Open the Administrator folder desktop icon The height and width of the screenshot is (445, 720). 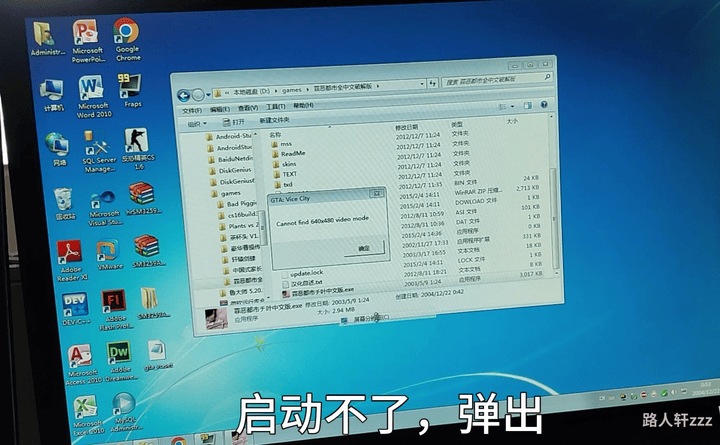pos(46,38)
